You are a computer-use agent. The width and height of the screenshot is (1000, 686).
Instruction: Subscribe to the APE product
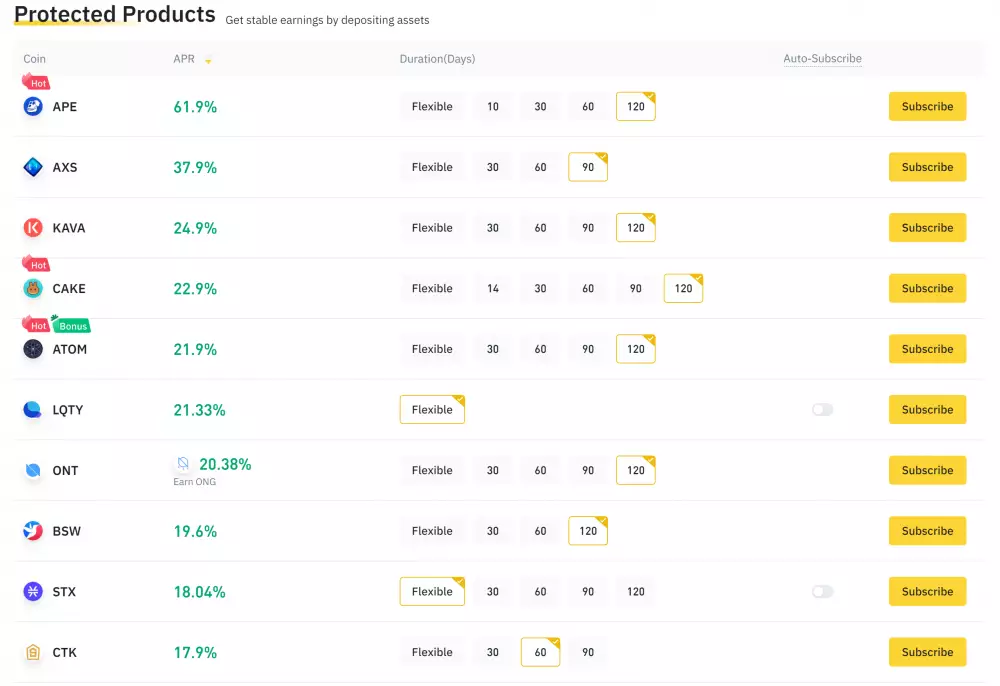(927, 106)
